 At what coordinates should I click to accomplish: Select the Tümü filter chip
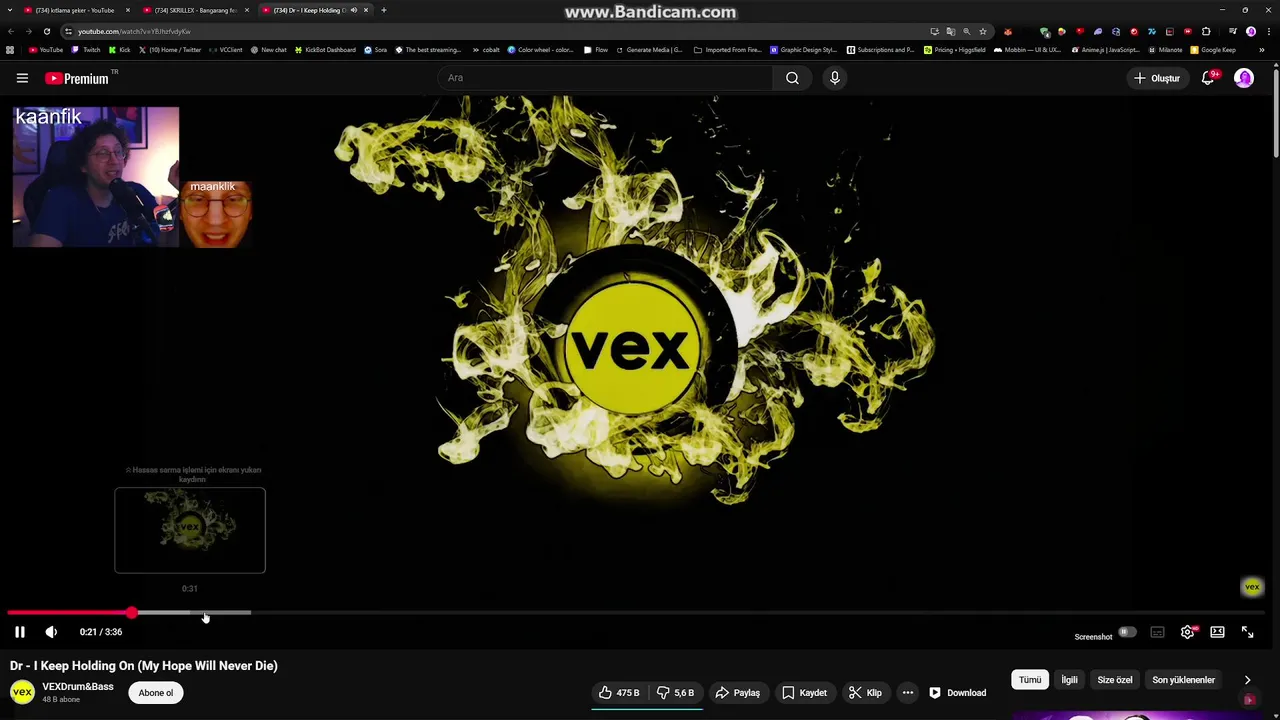click(x=1030, y=680)
